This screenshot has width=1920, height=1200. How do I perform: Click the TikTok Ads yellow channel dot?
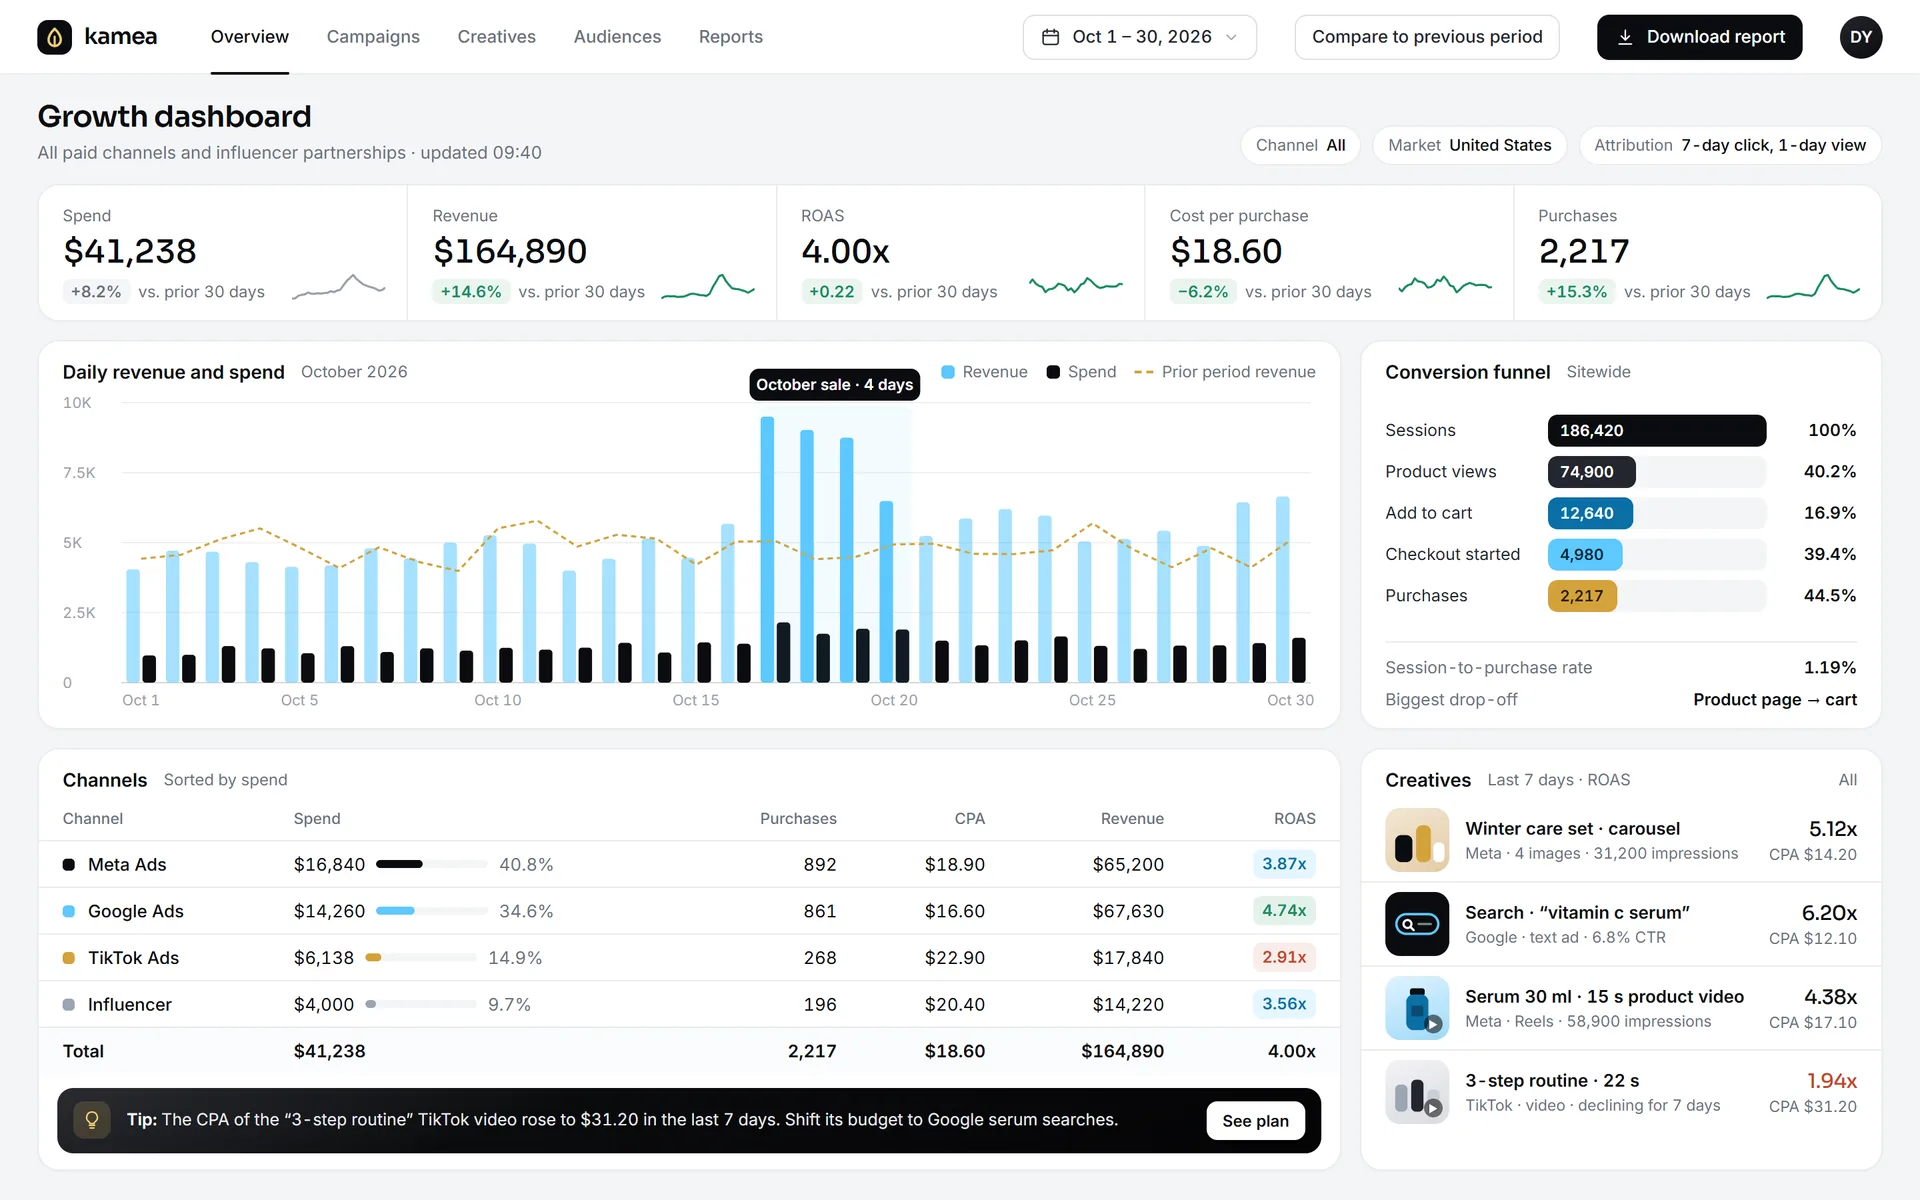(69, 958)
